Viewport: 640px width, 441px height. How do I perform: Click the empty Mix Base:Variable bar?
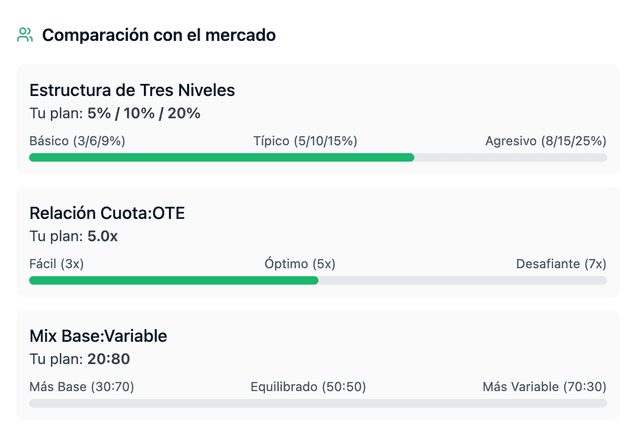click(x=318, y=403)
